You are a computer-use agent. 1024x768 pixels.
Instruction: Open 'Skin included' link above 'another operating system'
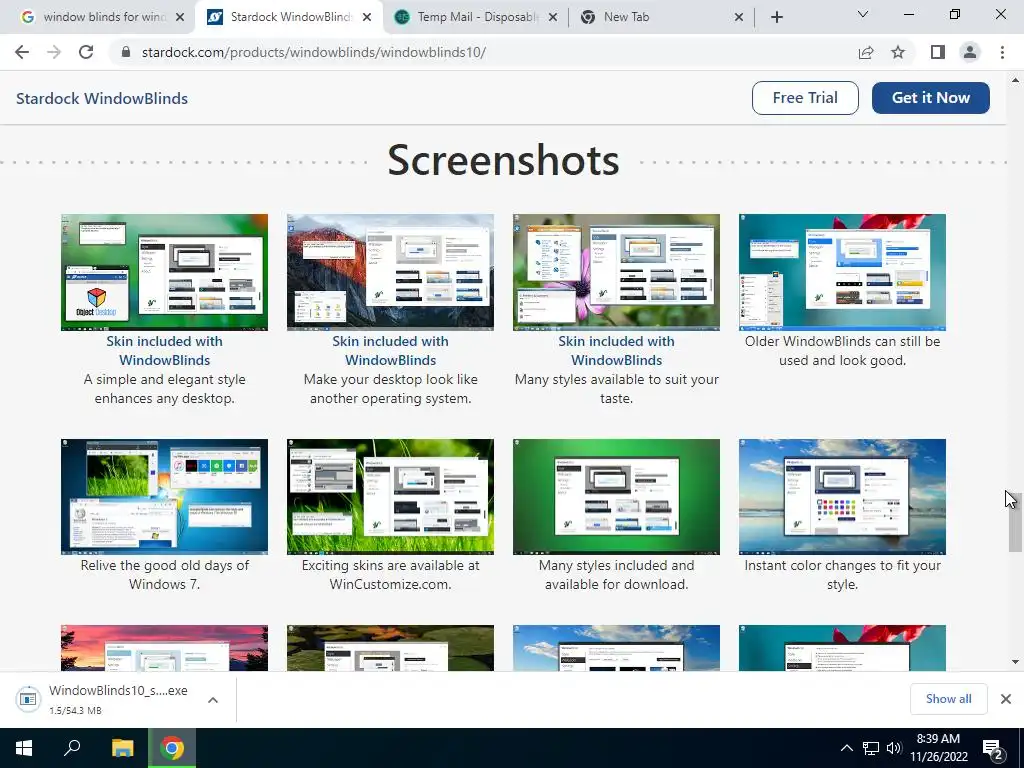(391, 351)
